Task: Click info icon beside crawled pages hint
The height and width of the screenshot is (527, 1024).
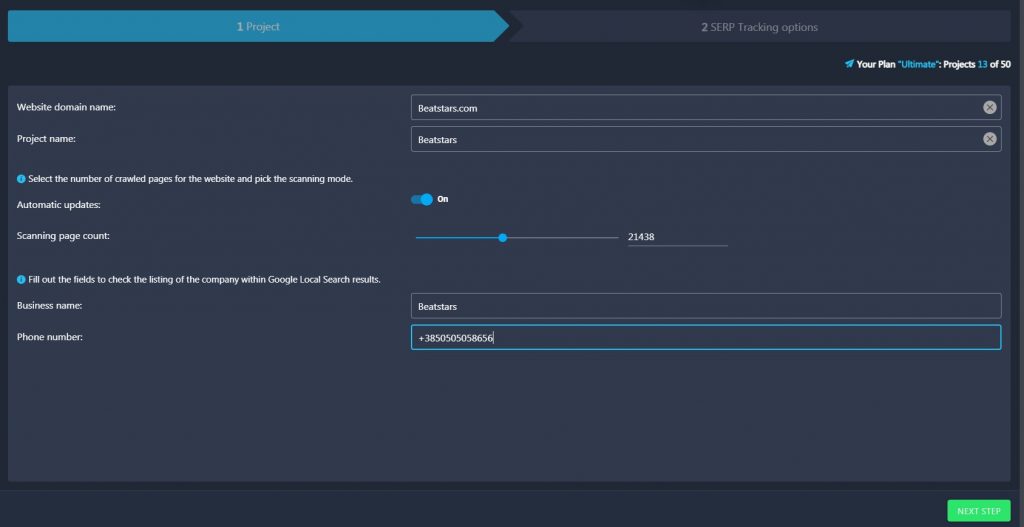Action: pos(21,179)
